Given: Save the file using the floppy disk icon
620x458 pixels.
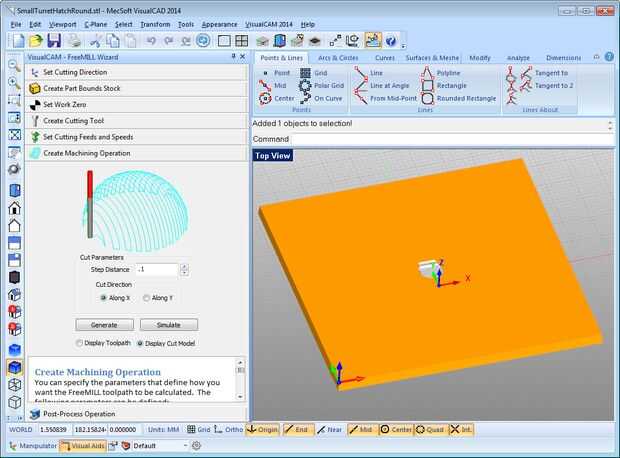Looking at the screenshot, I should [54, 40].
